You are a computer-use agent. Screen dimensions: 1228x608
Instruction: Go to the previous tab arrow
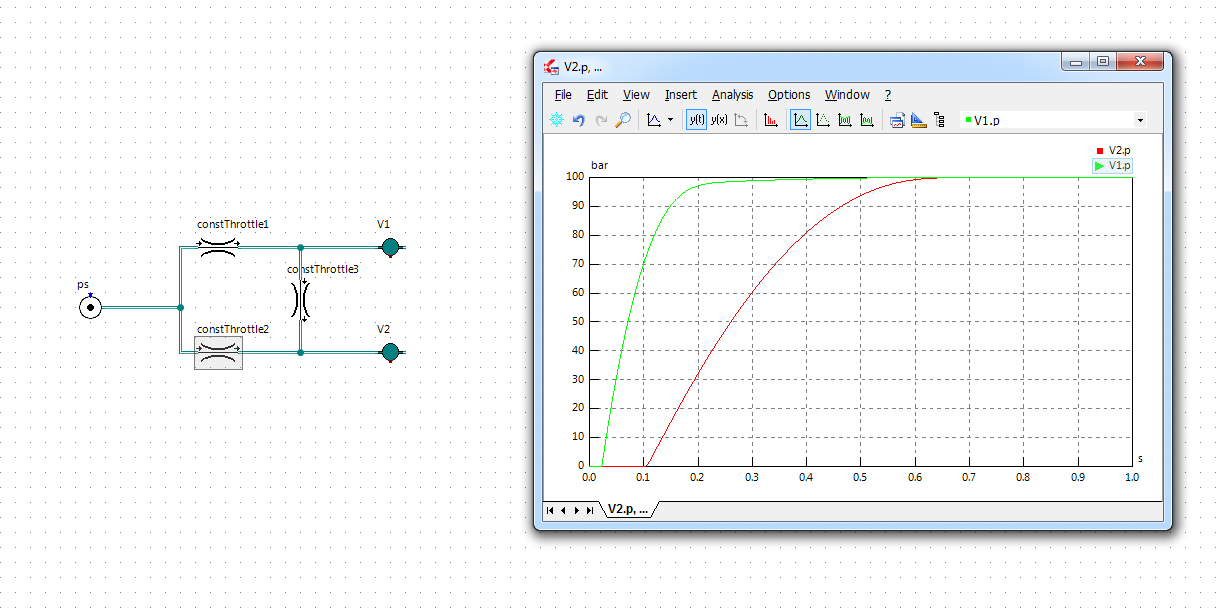(x=563, y=510)
